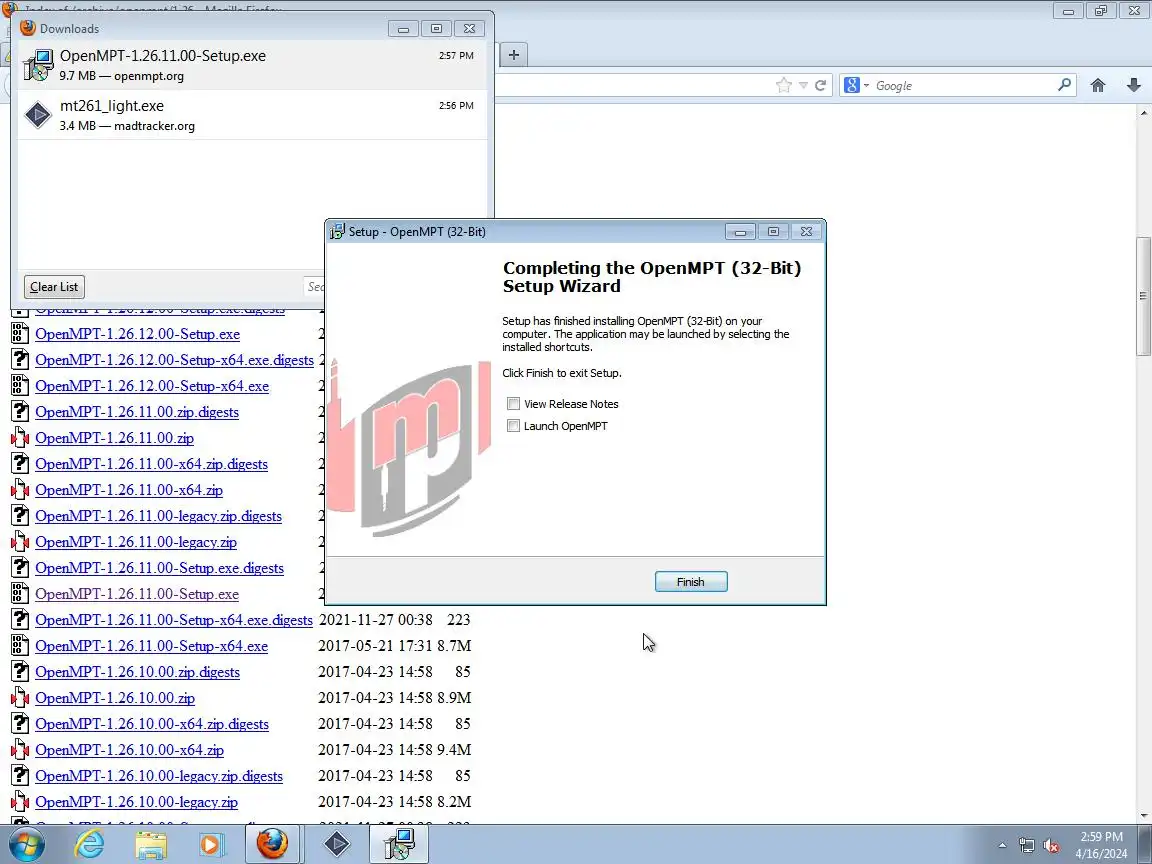Click unknown-file icon beside OpenMPT-1.26.11.00.zip.digests
The width and height of the screenshot is (1152, 864).
click(x=20, y=411)
